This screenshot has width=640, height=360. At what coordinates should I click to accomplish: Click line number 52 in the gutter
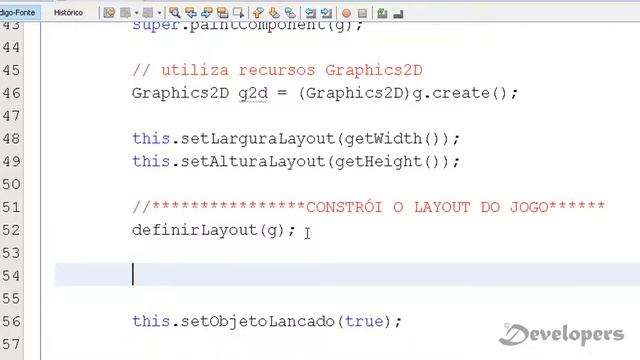click(11, 231)
